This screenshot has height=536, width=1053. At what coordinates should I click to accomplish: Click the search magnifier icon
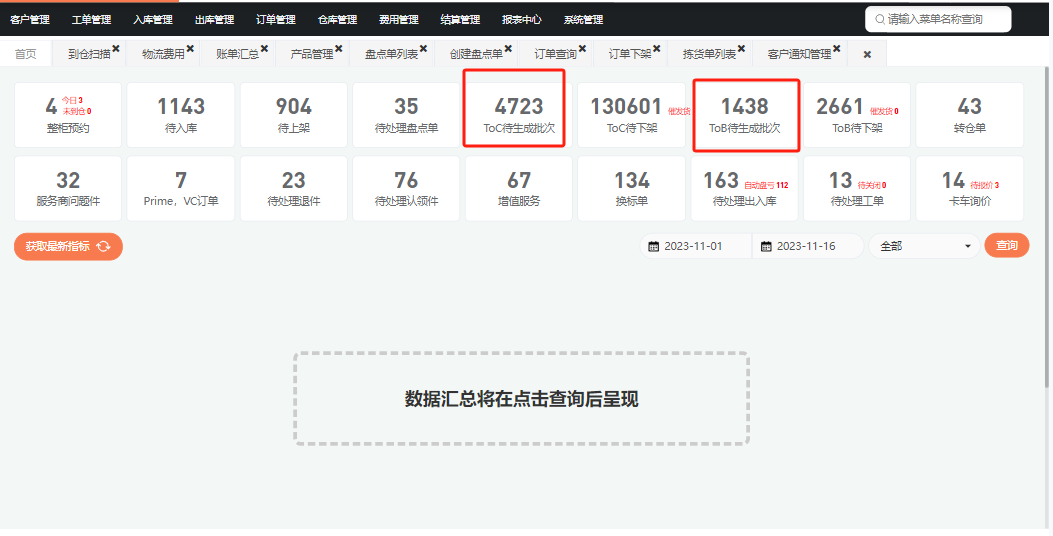point(879,19)
